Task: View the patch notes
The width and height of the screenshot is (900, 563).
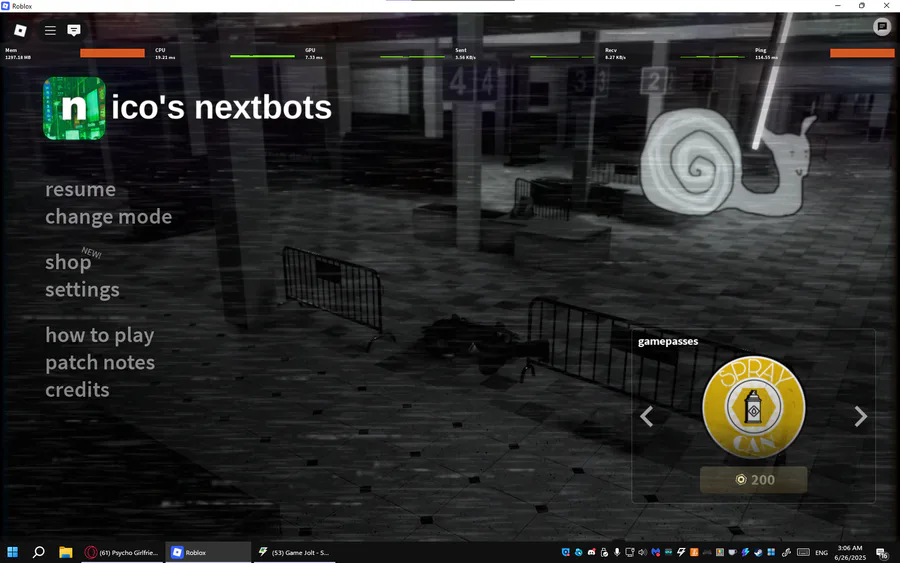Action: [x=100, y=363]
